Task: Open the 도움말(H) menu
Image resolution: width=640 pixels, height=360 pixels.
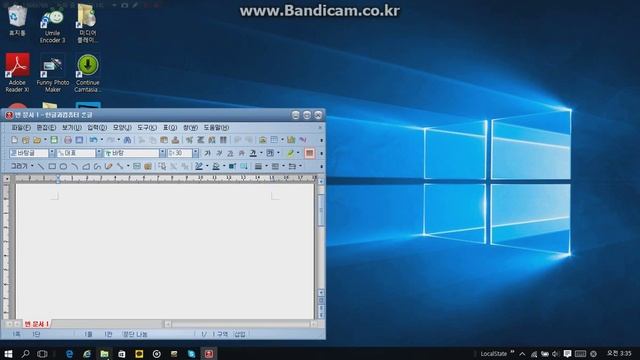Action: point(216,128)
